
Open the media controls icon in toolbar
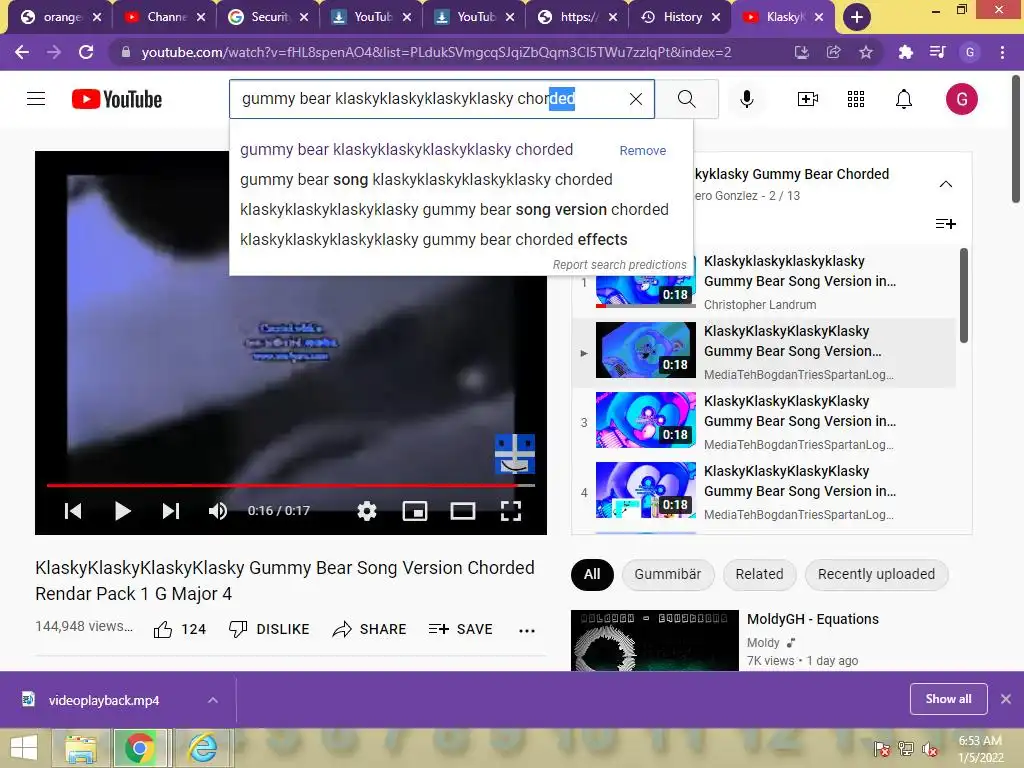click(937, 52)
